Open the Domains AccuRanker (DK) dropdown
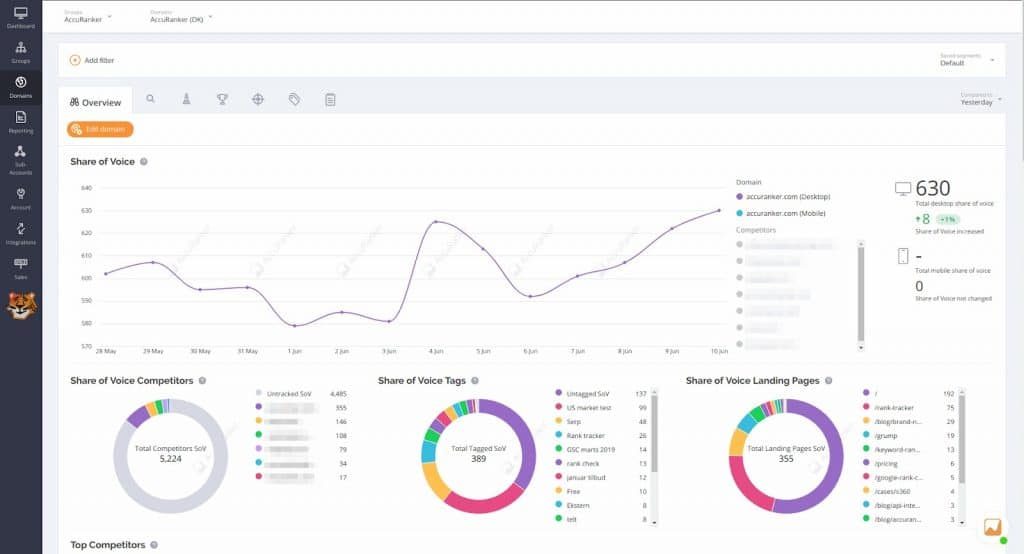 (x=182, y=17)
